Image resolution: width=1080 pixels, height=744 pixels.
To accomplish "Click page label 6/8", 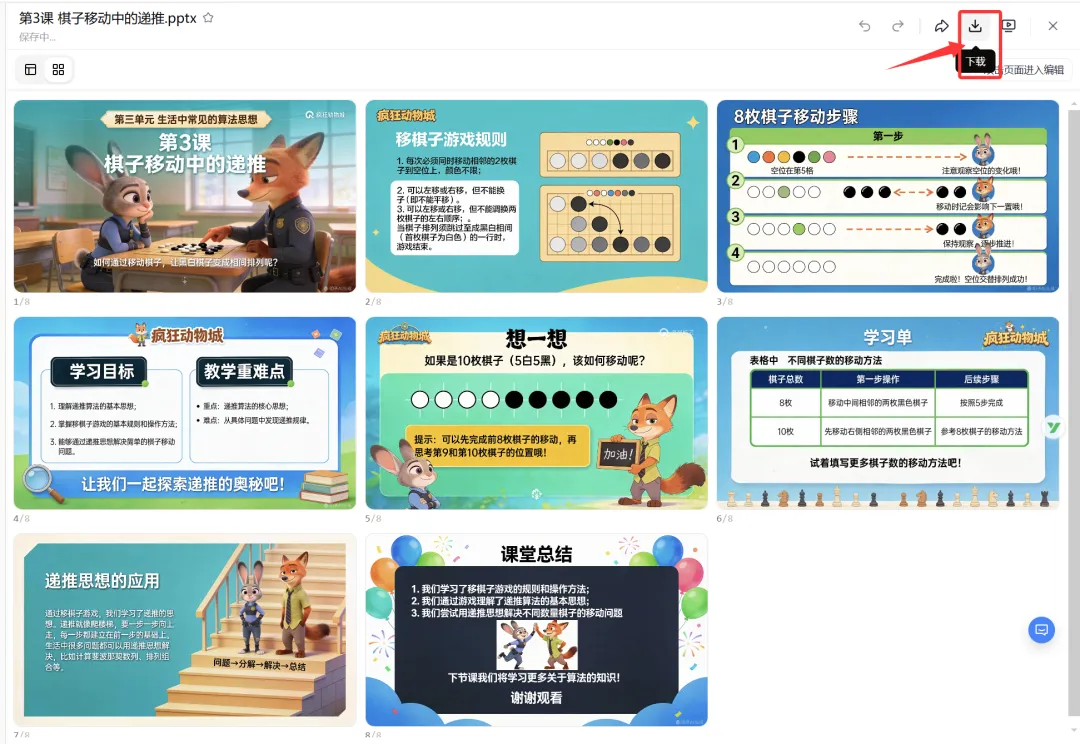I will pos(725,519).
